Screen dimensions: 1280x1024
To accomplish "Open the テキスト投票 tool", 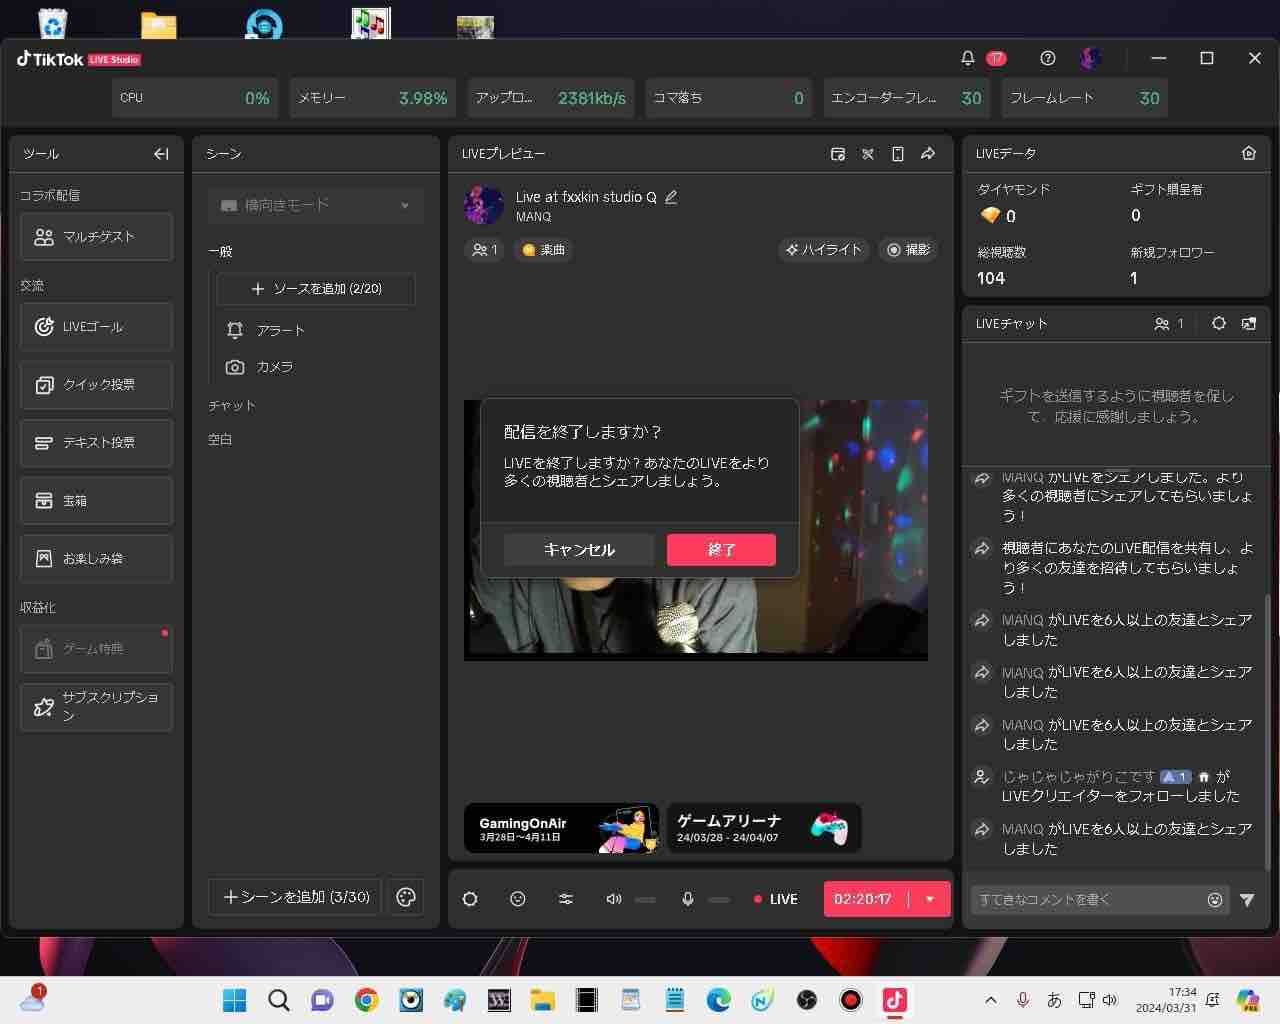I will click(x=96, y=443).
